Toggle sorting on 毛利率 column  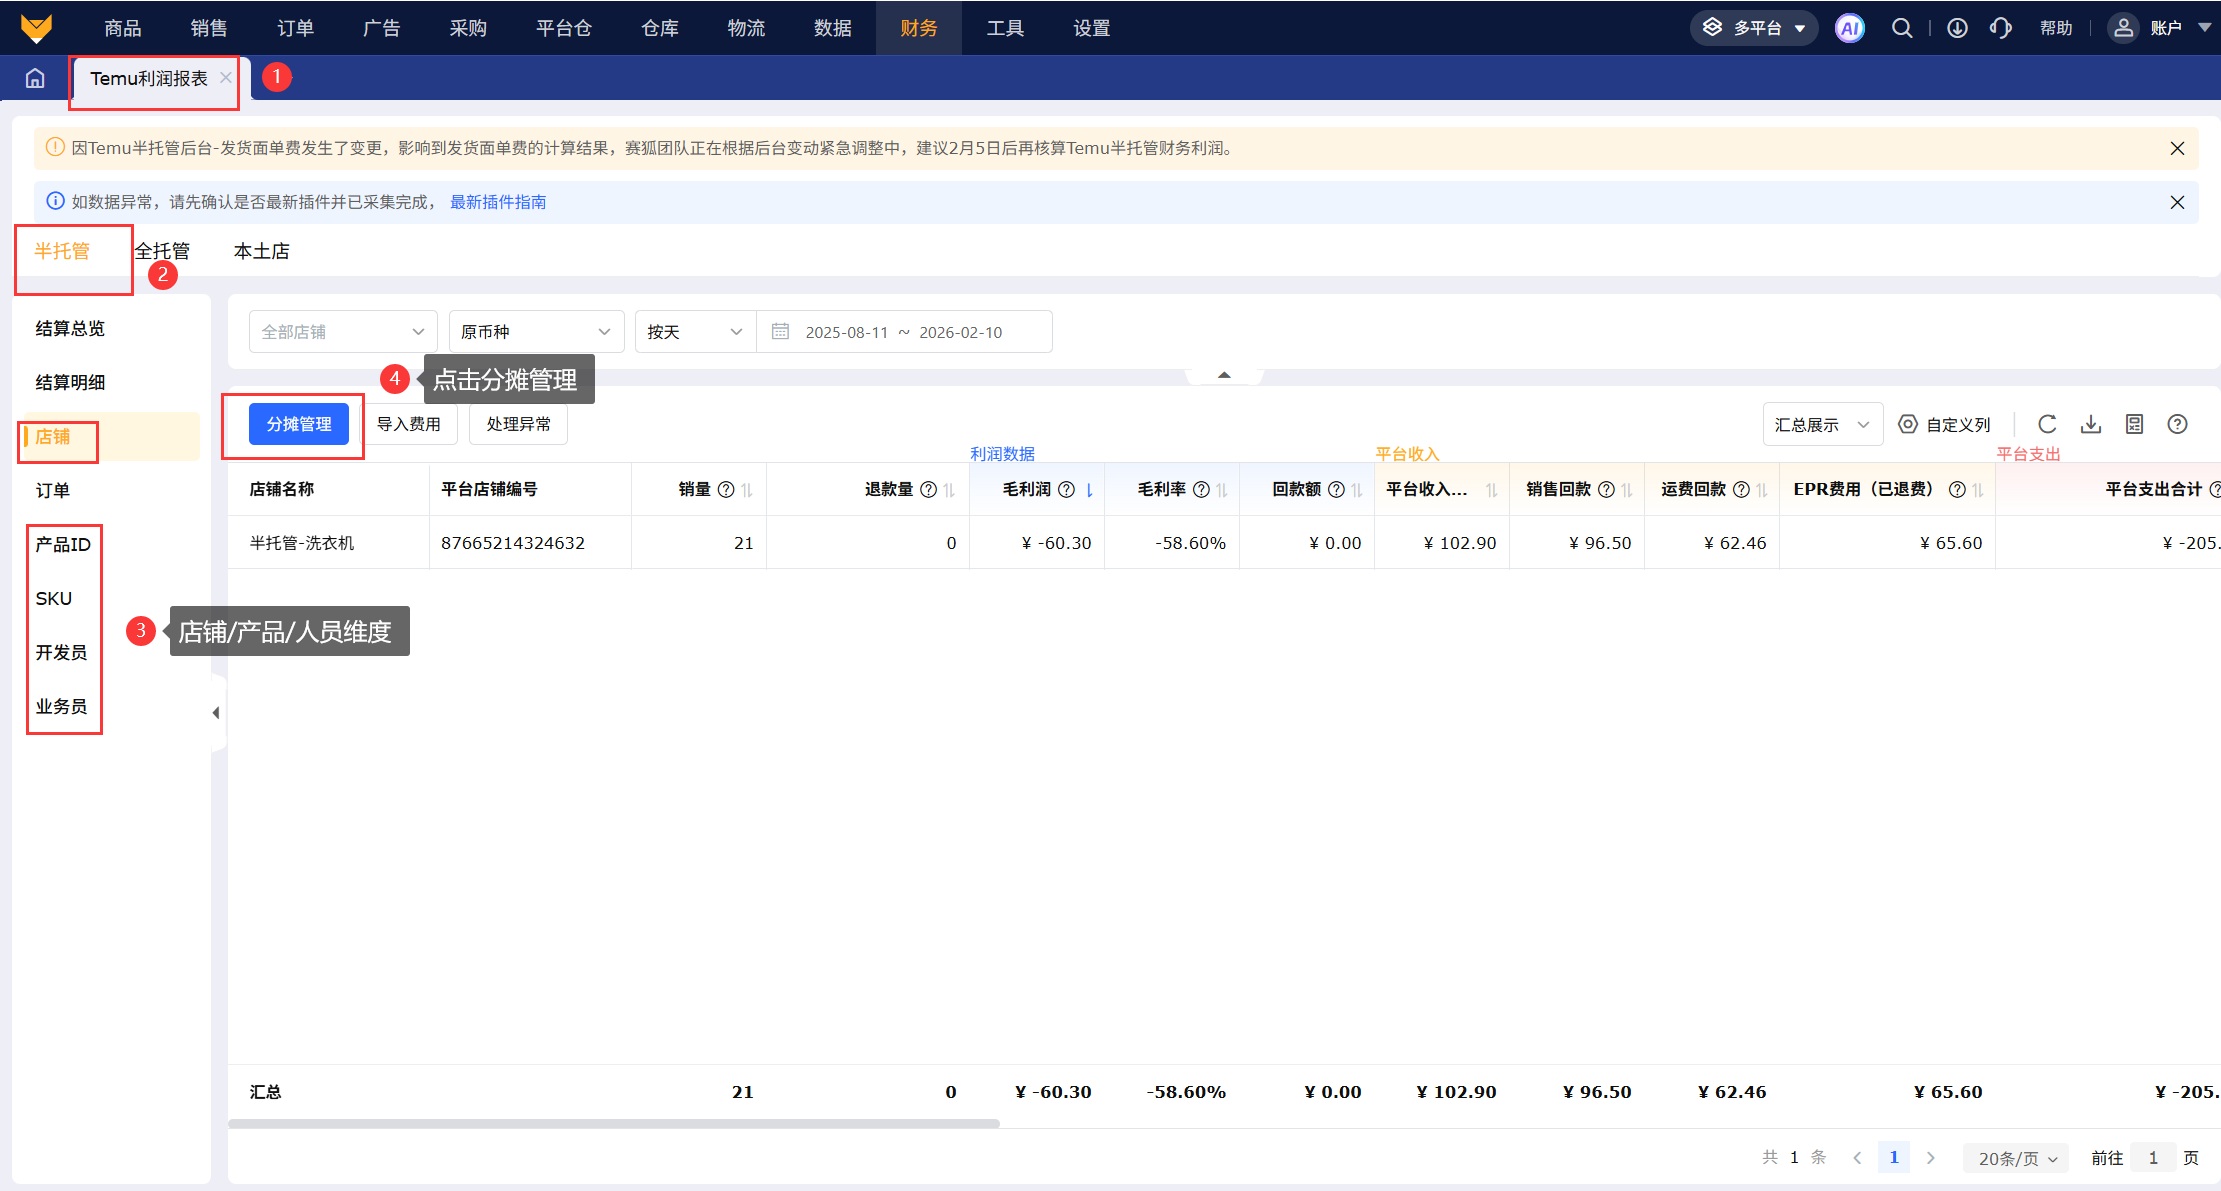point(1222,489)
